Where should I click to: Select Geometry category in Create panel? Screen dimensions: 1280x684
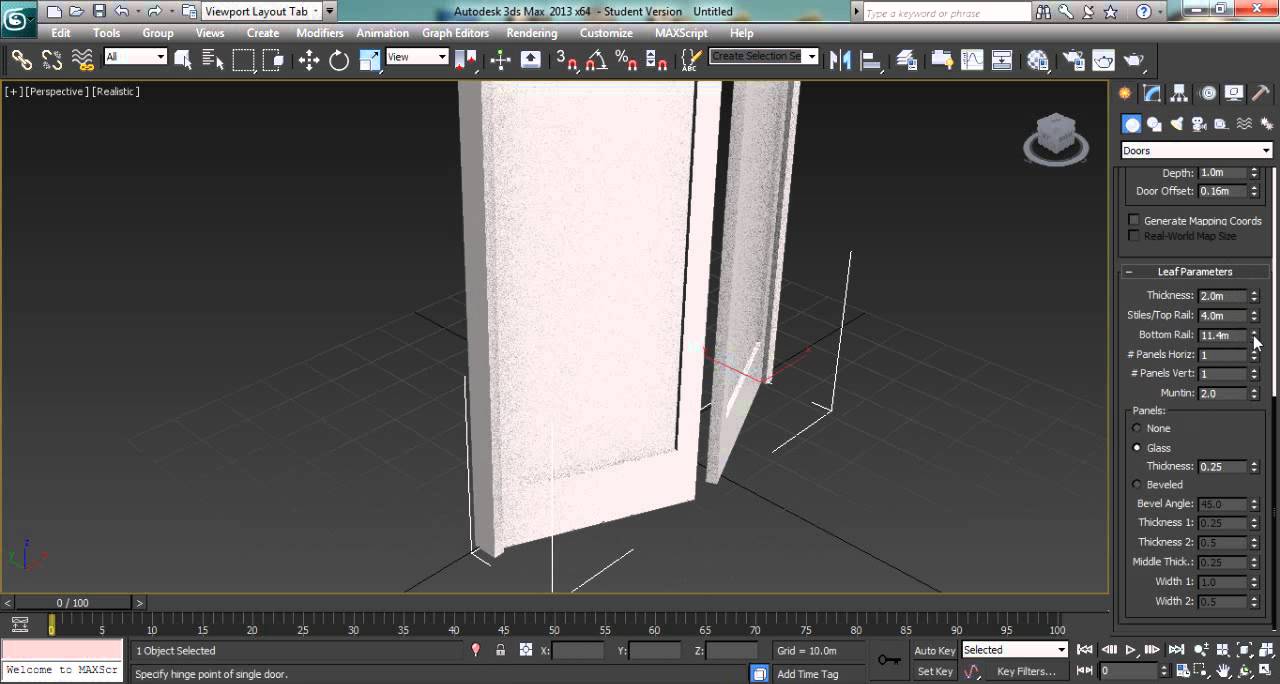(1131, 124)
